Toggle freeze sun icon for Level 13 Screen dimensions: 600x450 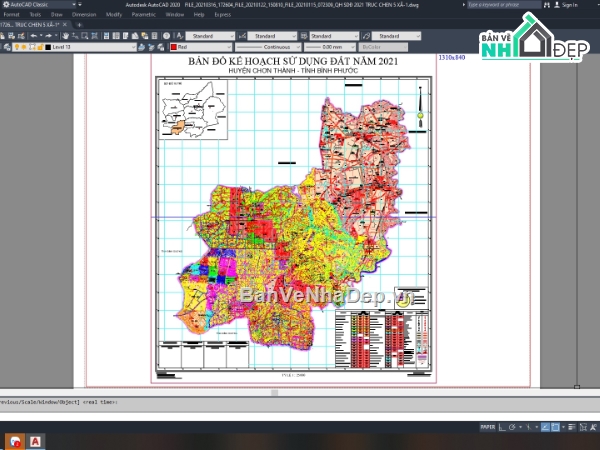[23, 47]
